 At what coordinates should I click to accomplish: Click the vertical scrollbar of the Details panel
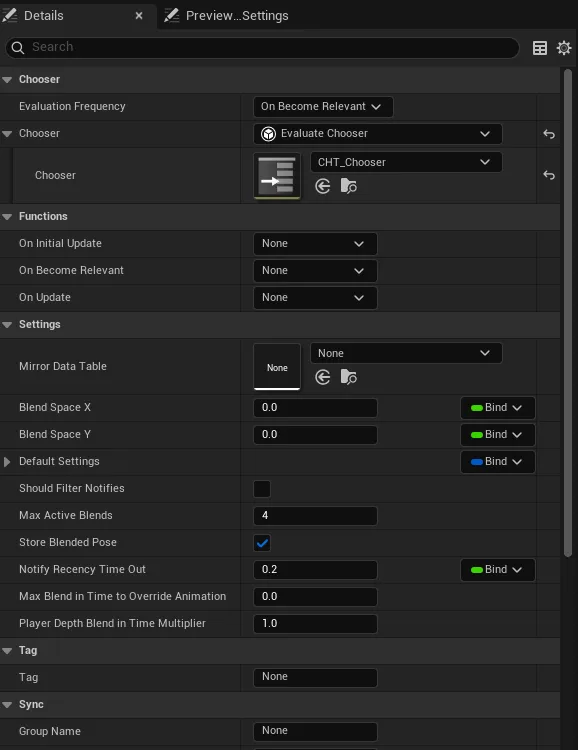coord(568,313)
